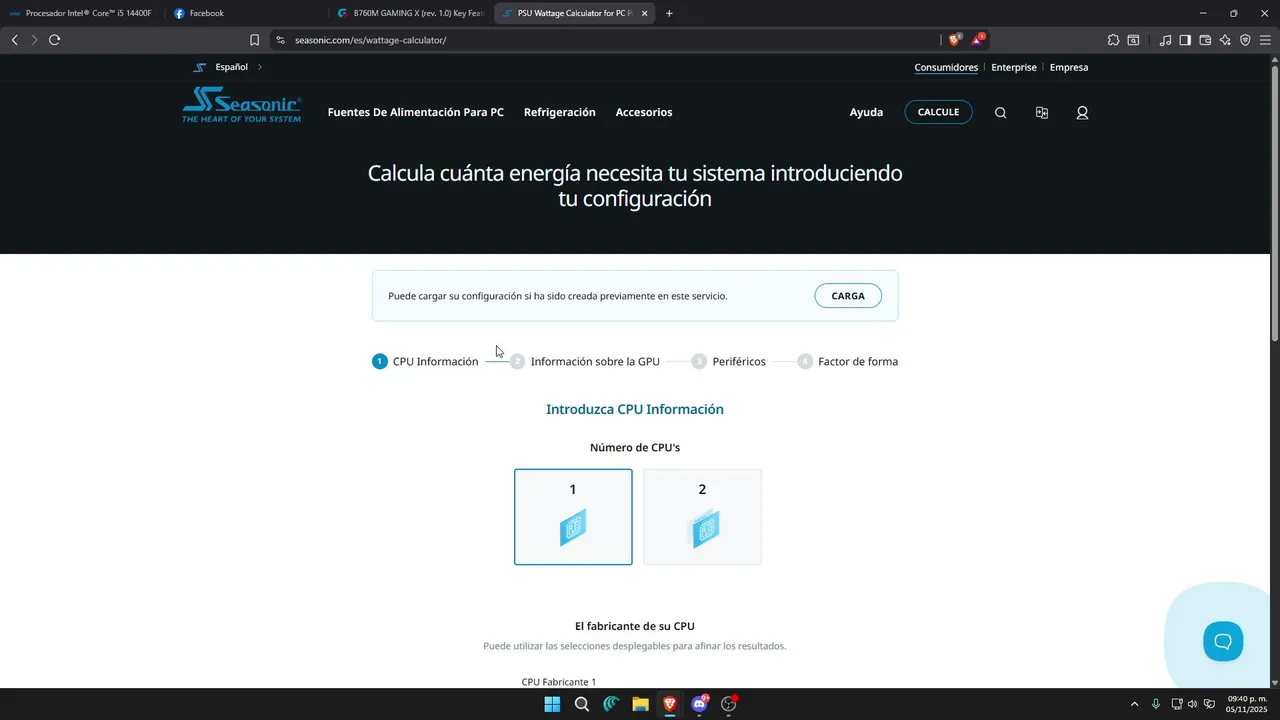
Task: Click the Brave Shields lion icon
Action: pos(954,40)
